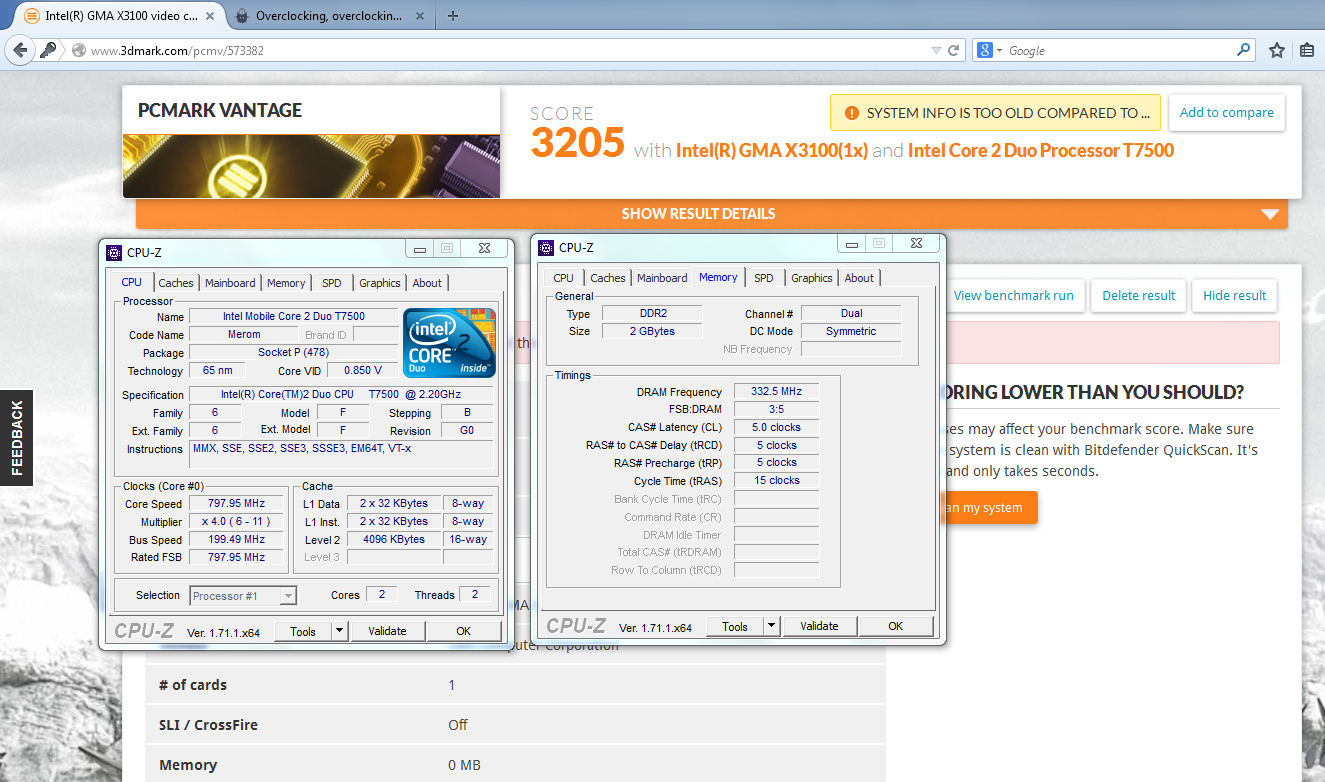Click the Core VID value 0.850 V
This screenshot has height=782, width=1325.
363,371
